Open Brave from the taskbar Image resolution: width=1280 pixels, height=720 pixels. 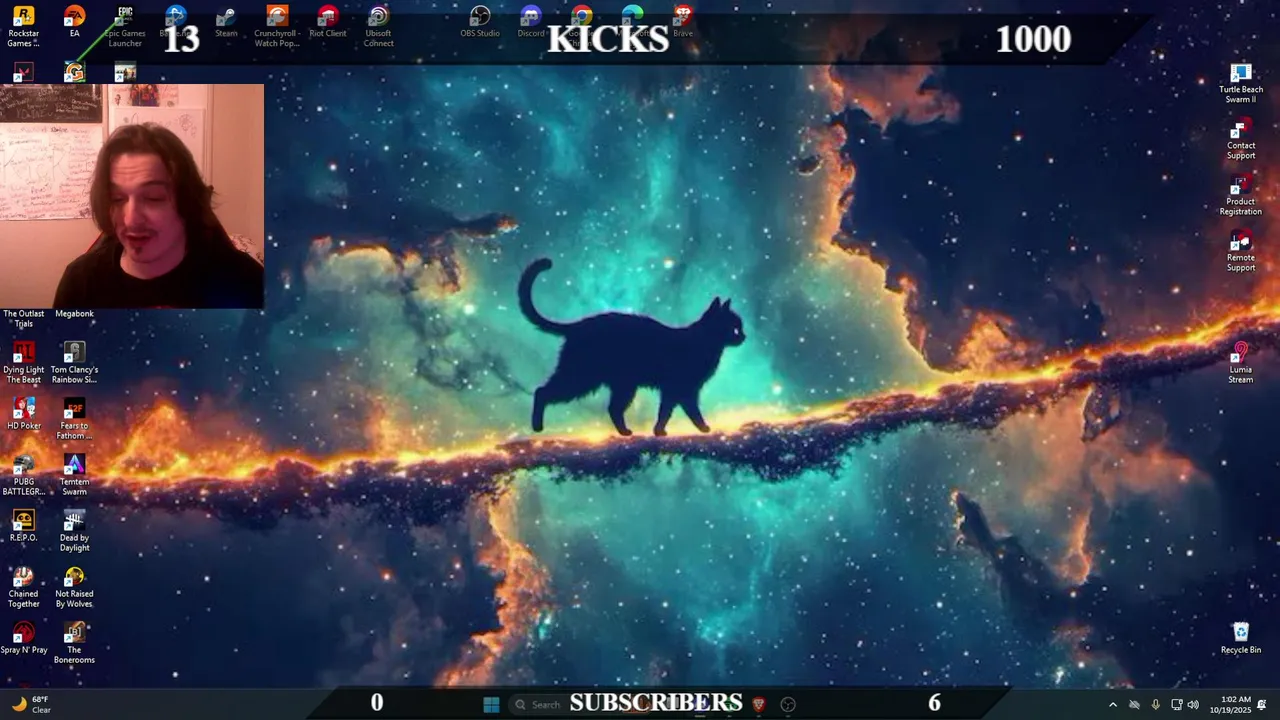tap(758, 704)
